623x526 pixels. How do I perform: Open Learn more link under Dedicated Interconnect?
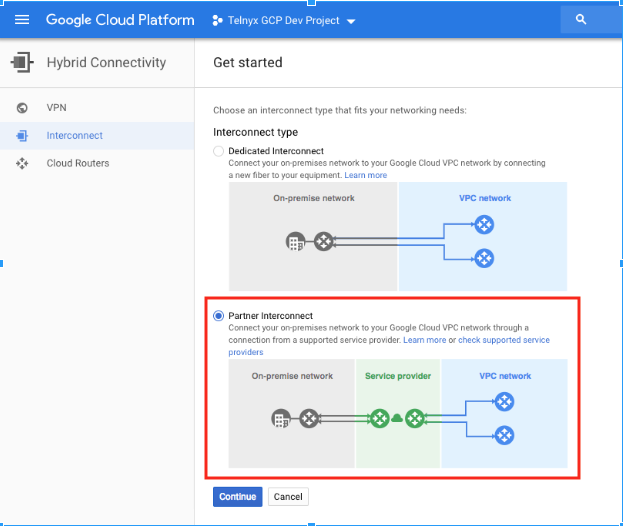click(366, 175)
